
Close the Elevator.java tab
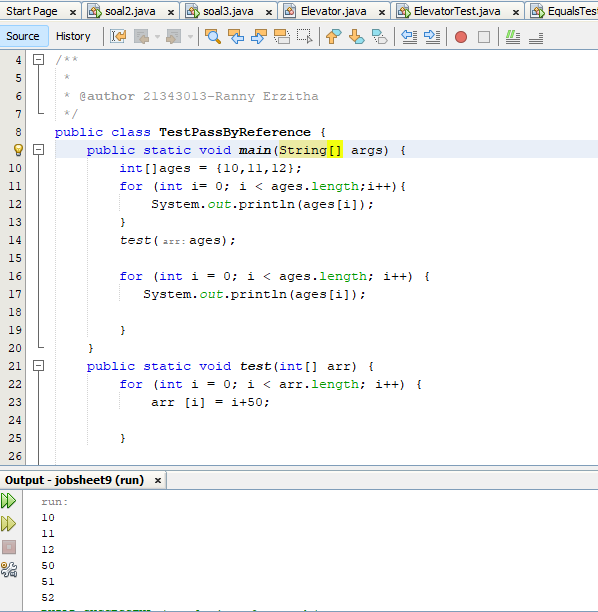click(382, 12)
